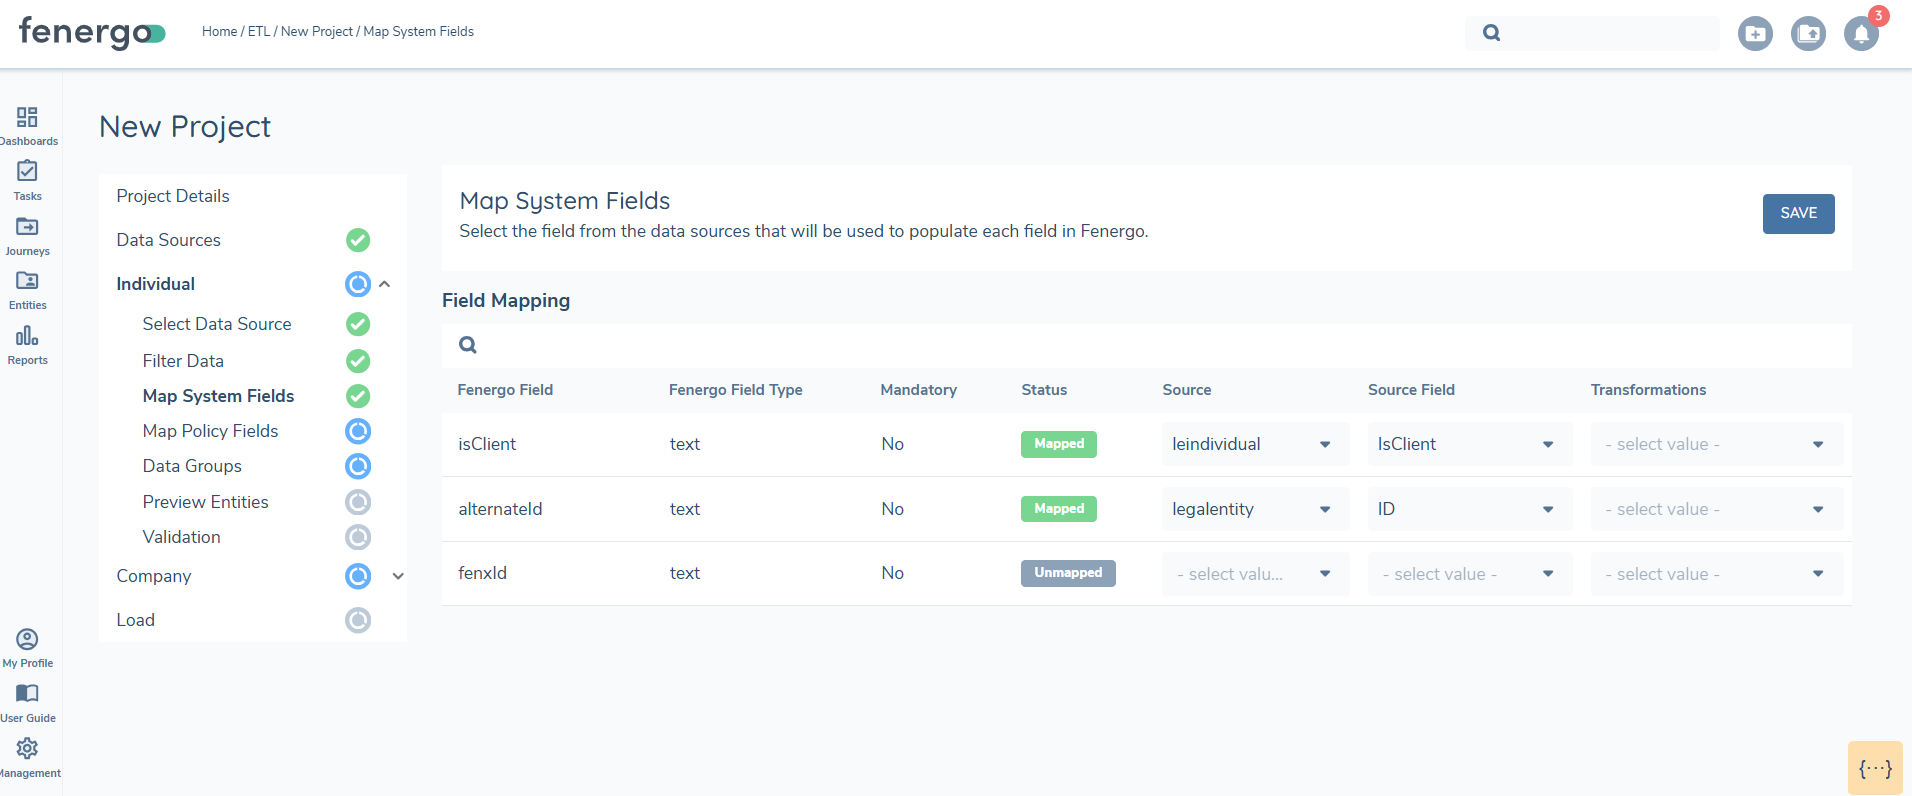Image resolution: width=1912 pixels, height=796 pixels.
Task: Click the notifications bell icon
Action: click(x=1860, y=34)
